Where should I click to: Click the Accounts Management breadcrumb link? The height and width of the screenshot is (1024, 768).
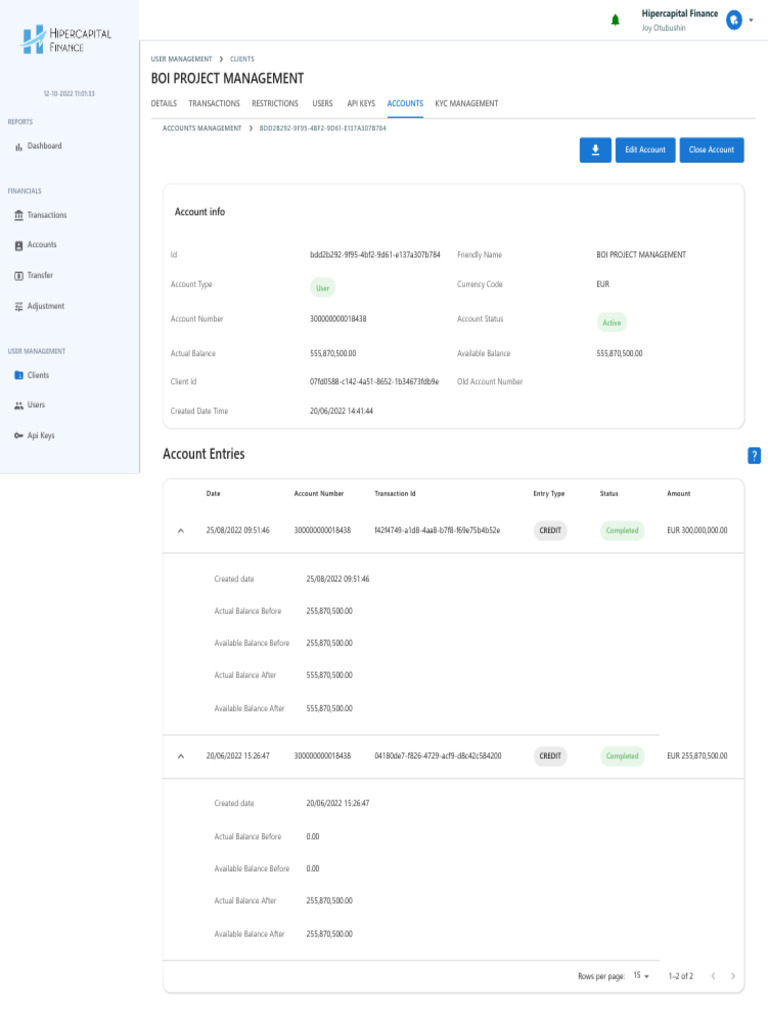tap(202, 128)
